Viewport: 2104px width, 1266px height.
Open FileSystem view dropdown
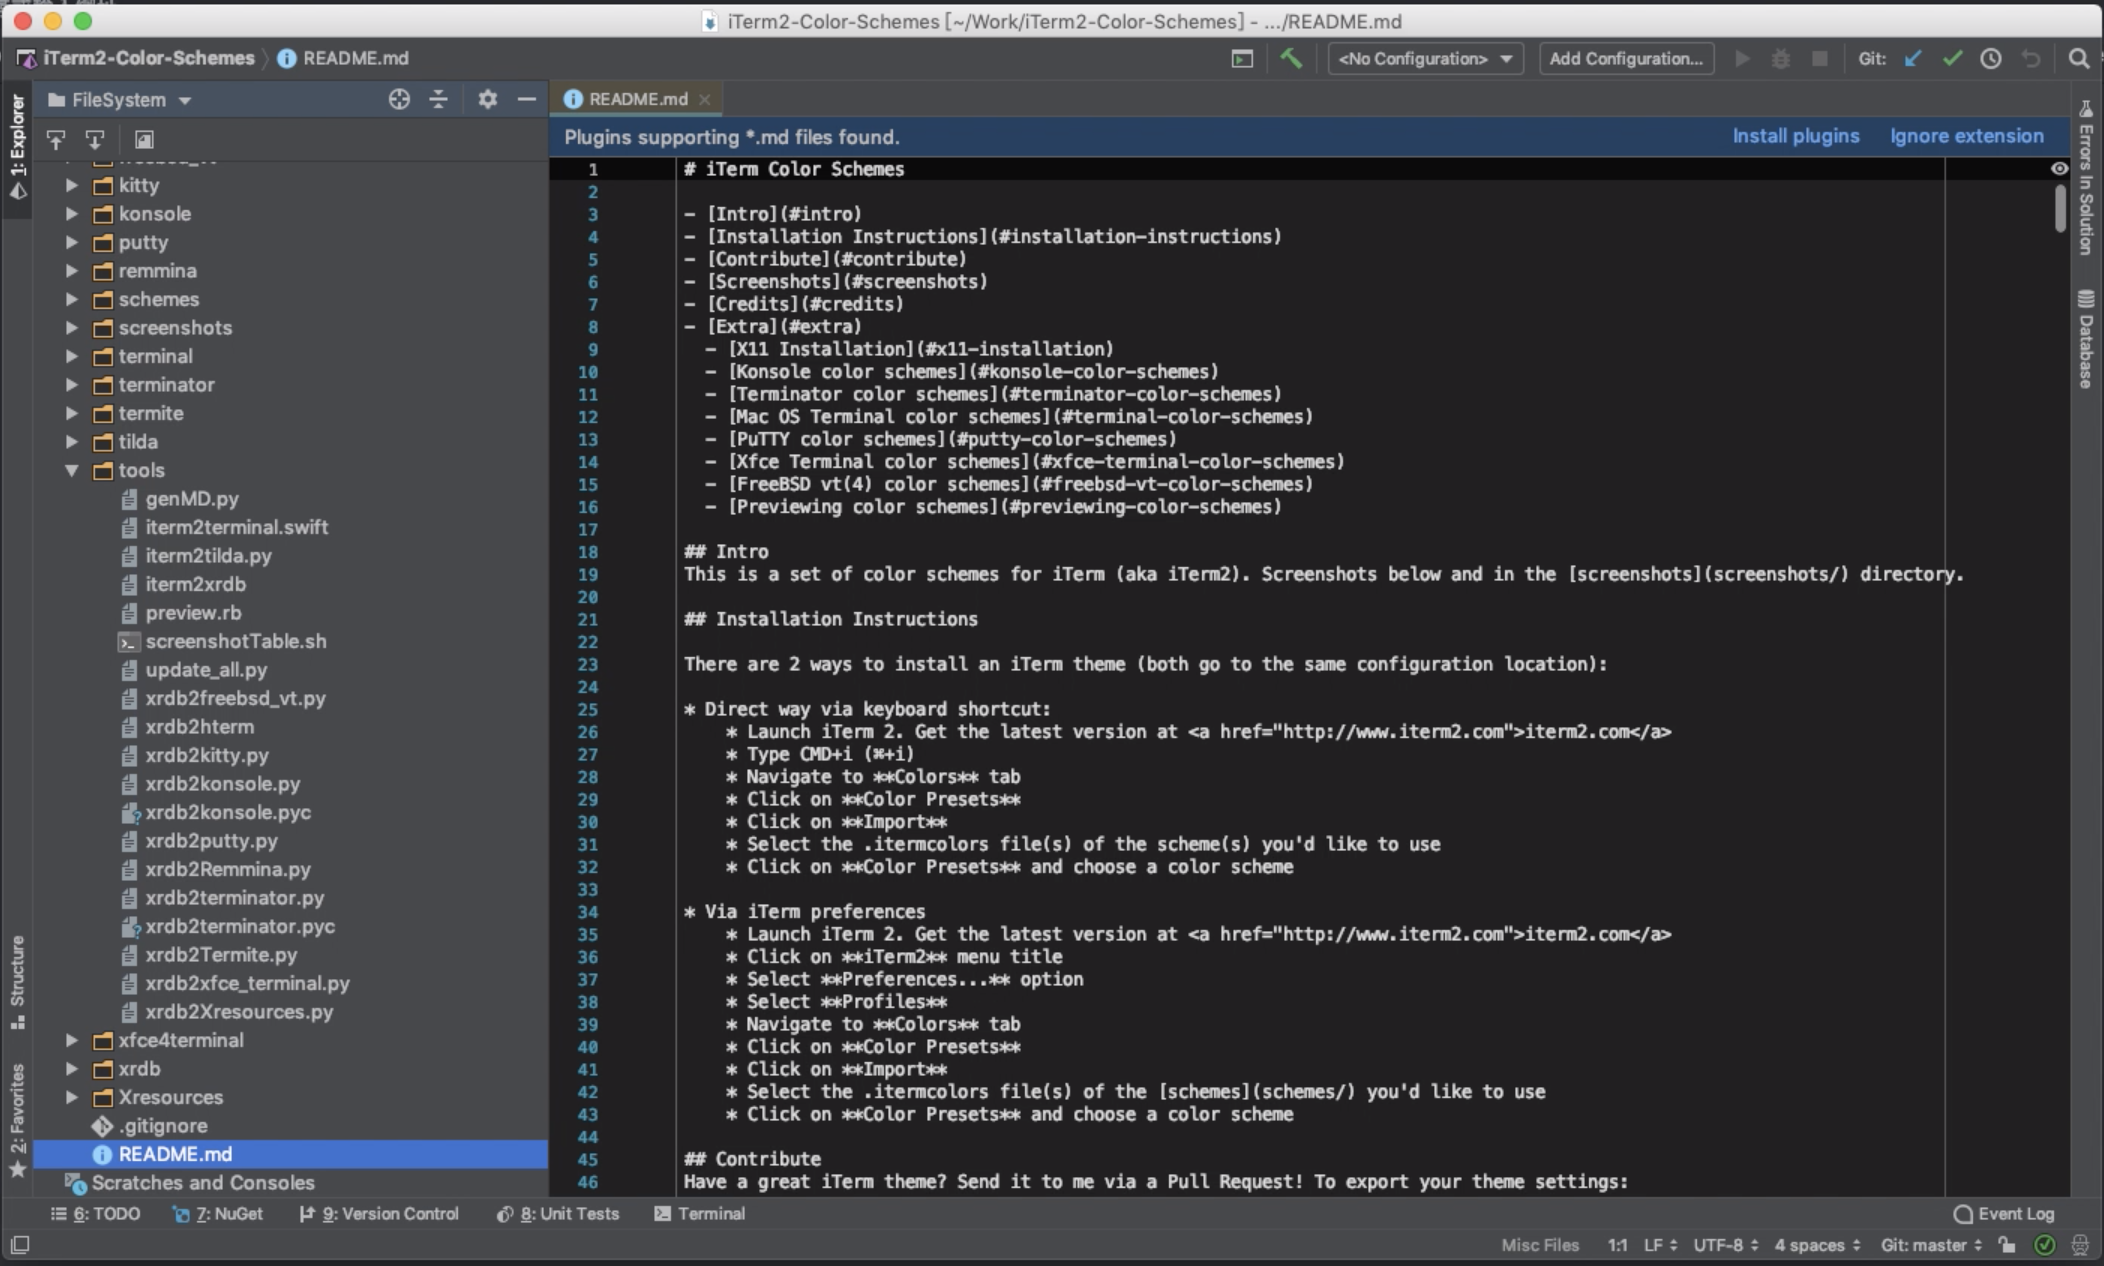[x=119, y=100]
